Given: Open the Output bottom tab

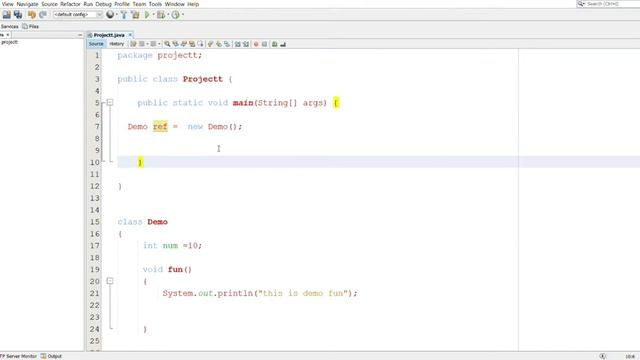Looking at the screenshot, I should pos(51,356).
